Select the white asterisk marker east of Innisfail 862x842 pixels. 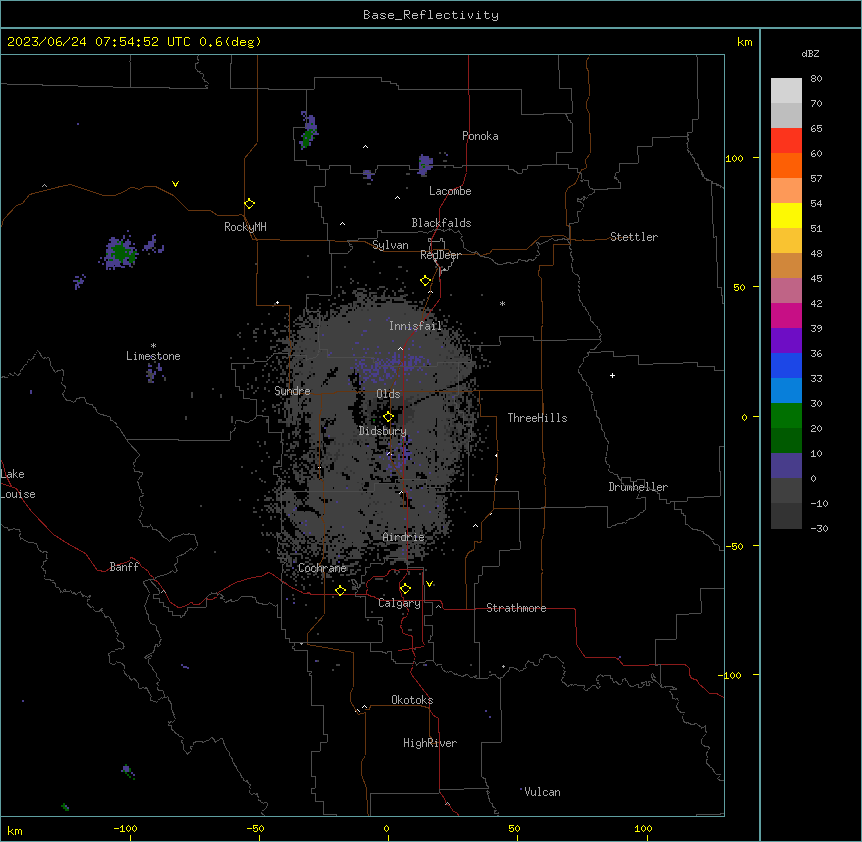pyautogui.click(x=502, y=303)
